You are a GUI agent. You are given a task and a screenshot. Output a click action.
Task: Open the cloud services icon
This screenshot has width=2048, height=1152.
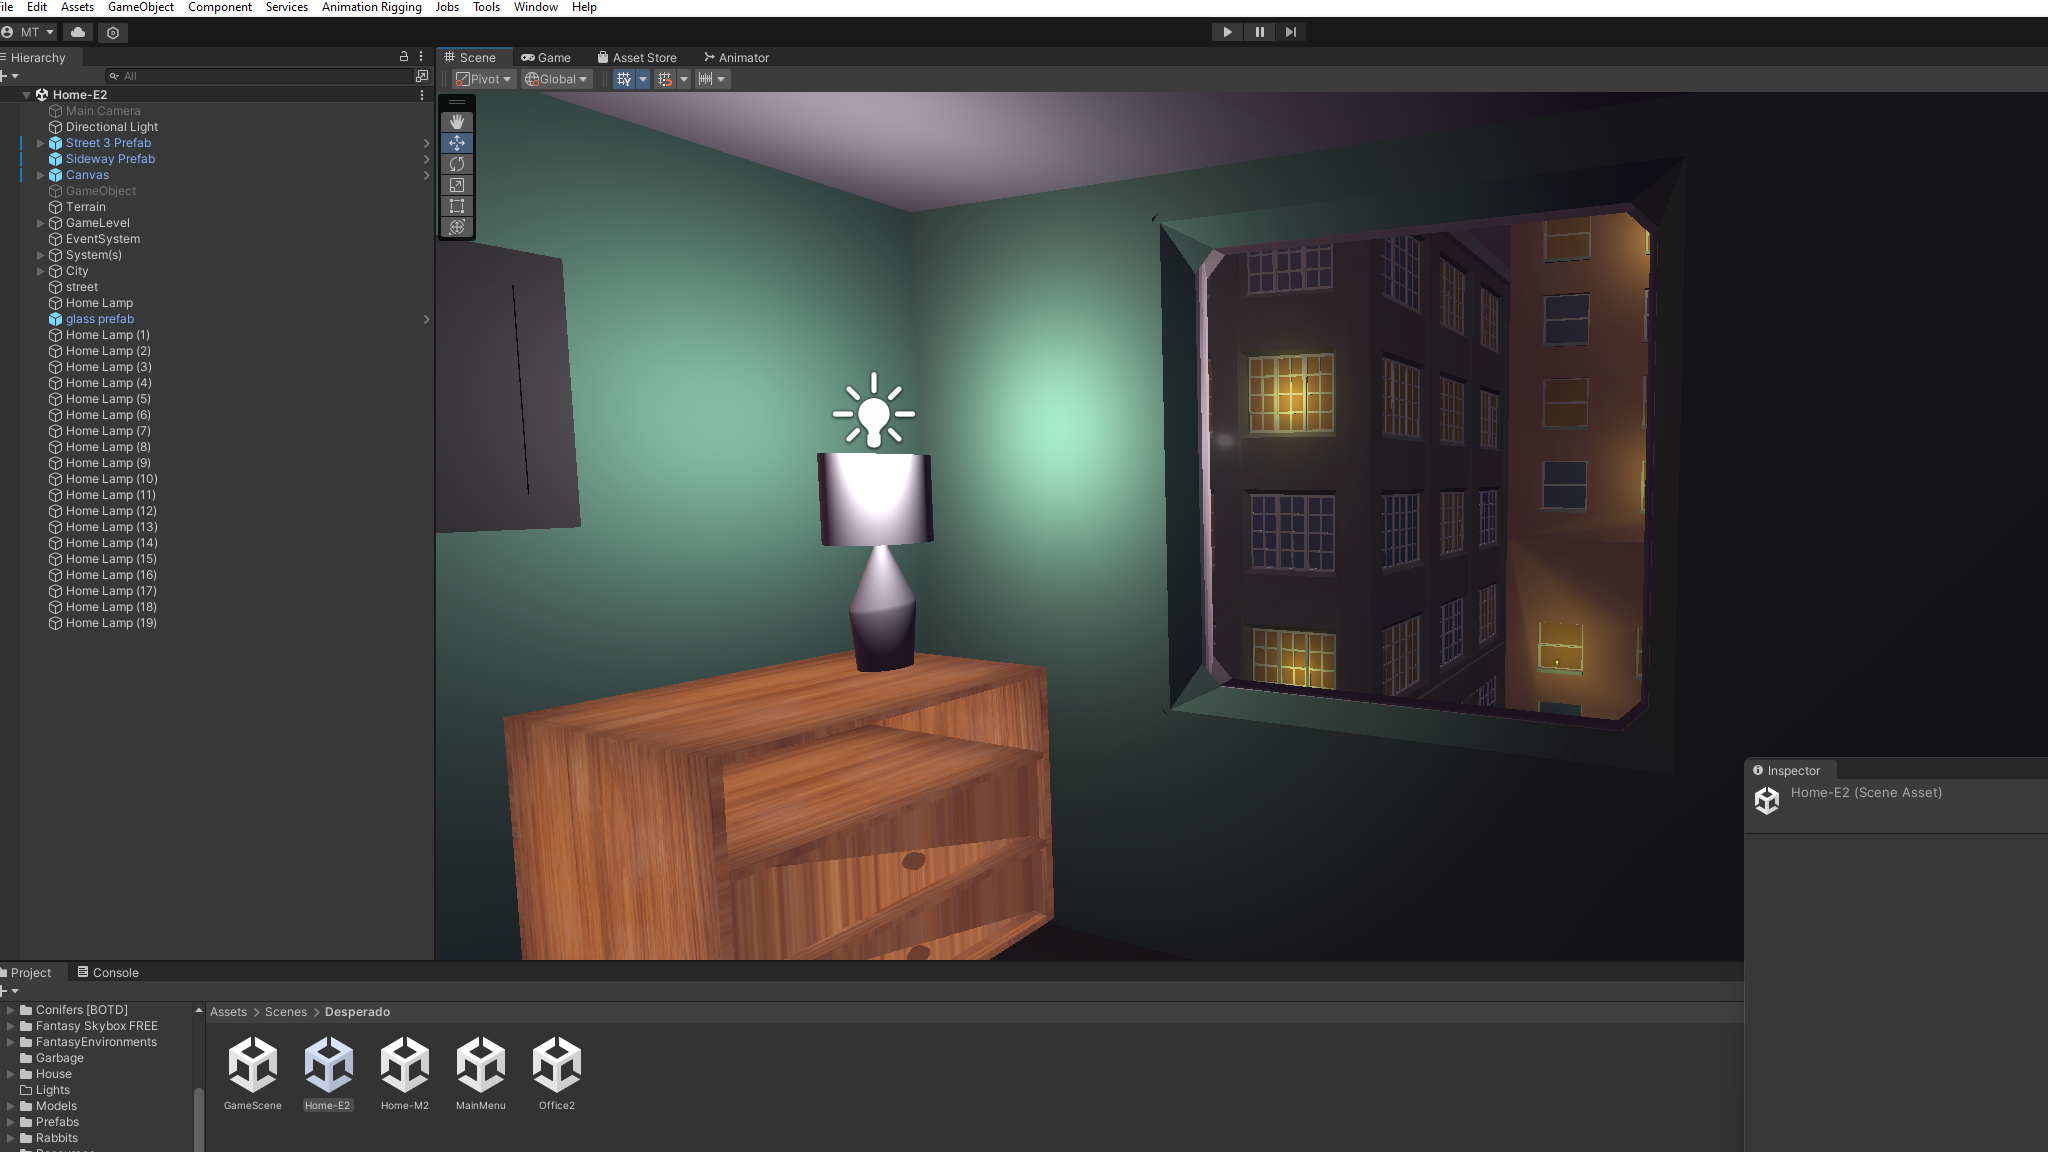[x=78, y=32]
